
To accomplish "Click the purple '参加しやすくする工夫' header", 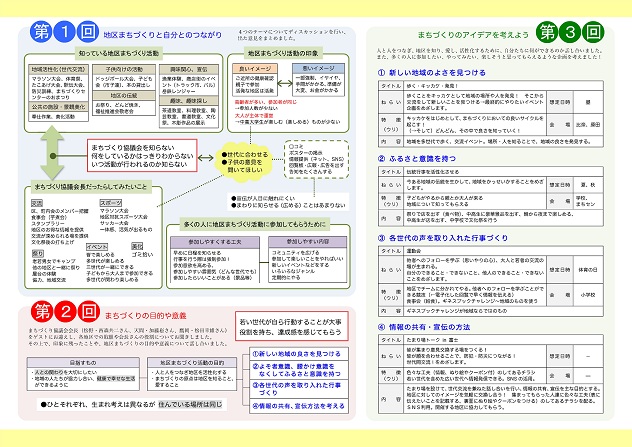I will click(215, 242).
